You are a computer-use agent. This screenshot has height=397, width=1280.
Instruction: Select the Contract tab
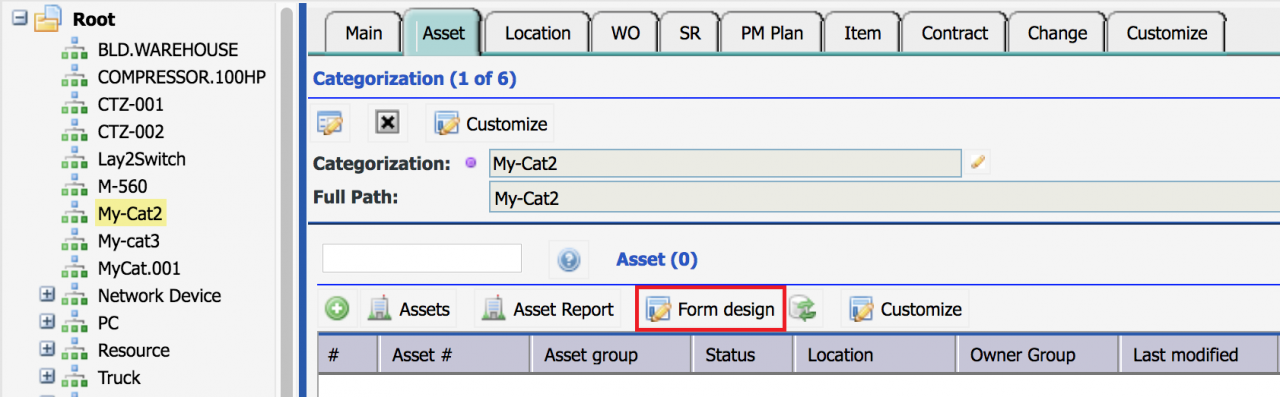coord(954,33)
